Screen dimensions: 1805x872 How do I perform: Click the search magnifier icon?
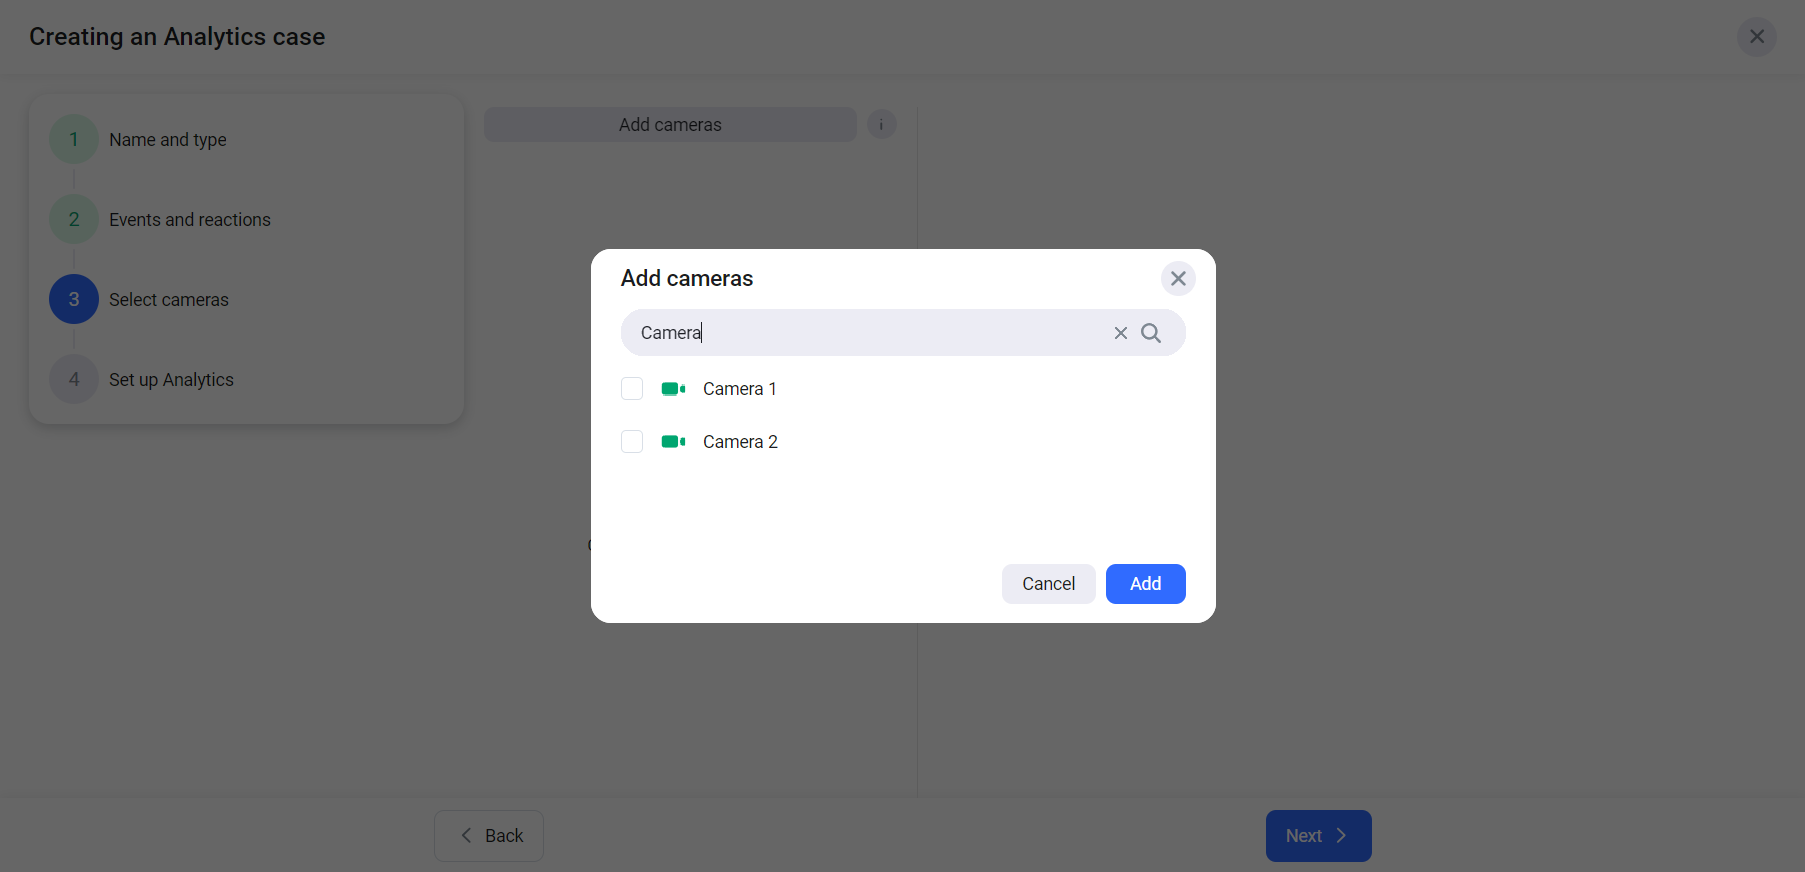[1151, 333]
